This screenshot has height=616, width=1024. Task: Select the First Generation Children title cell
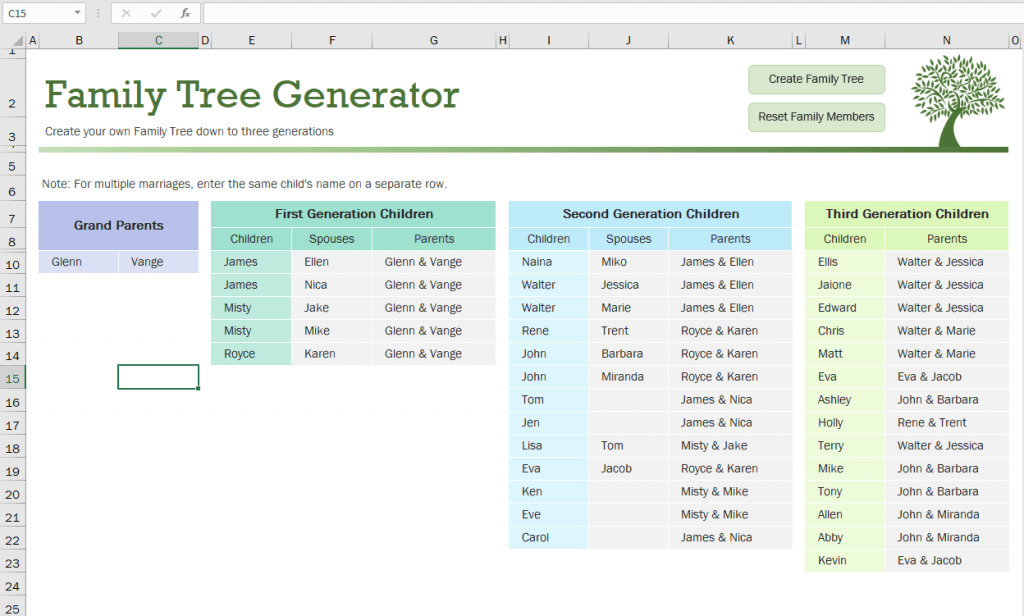tap(354, 214)
